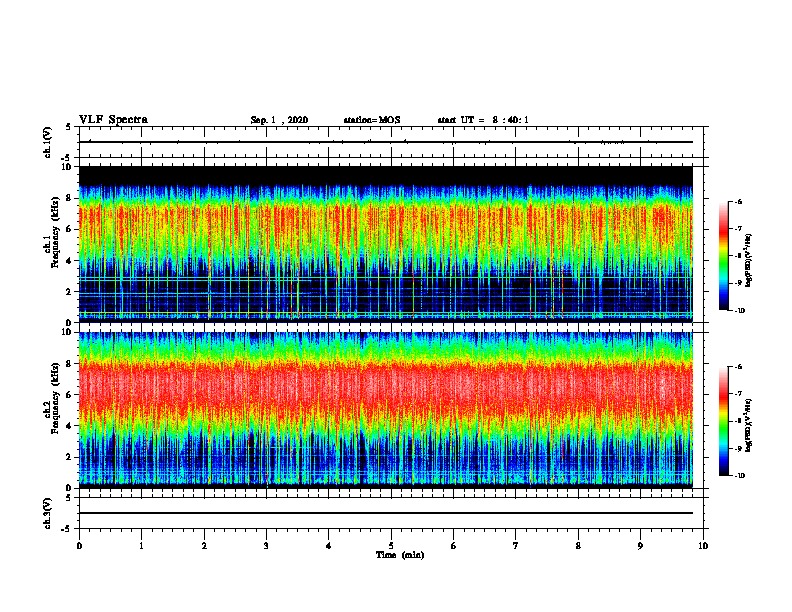792x612 pixels.
Task: Click the ch.1 color bar log(PSD) label
Action: (x=749, y=261)
